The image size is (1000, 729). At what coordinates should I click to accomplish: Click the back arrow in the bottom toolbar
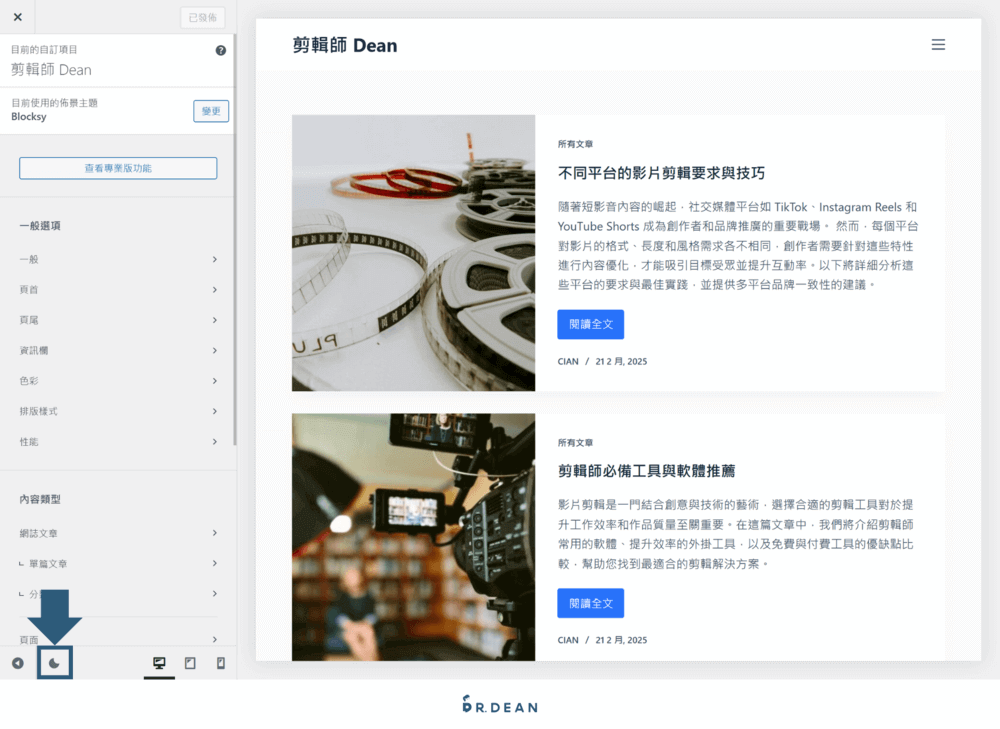(x=17, y=662)
